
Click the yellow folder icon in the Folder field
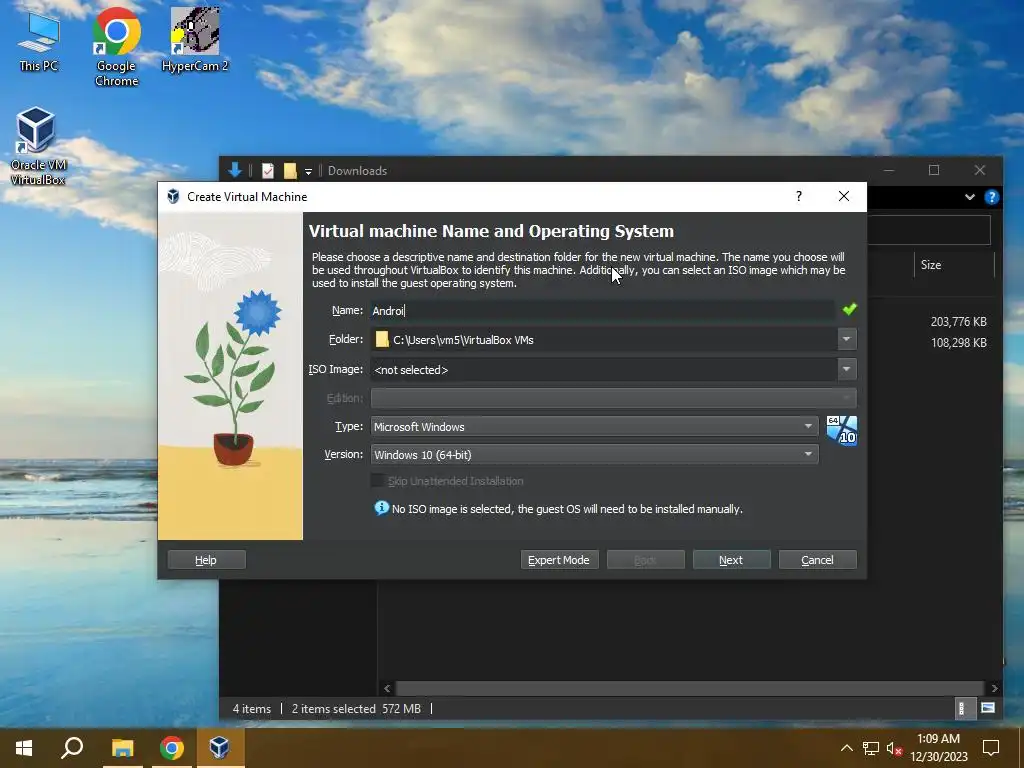pos(382,340)
